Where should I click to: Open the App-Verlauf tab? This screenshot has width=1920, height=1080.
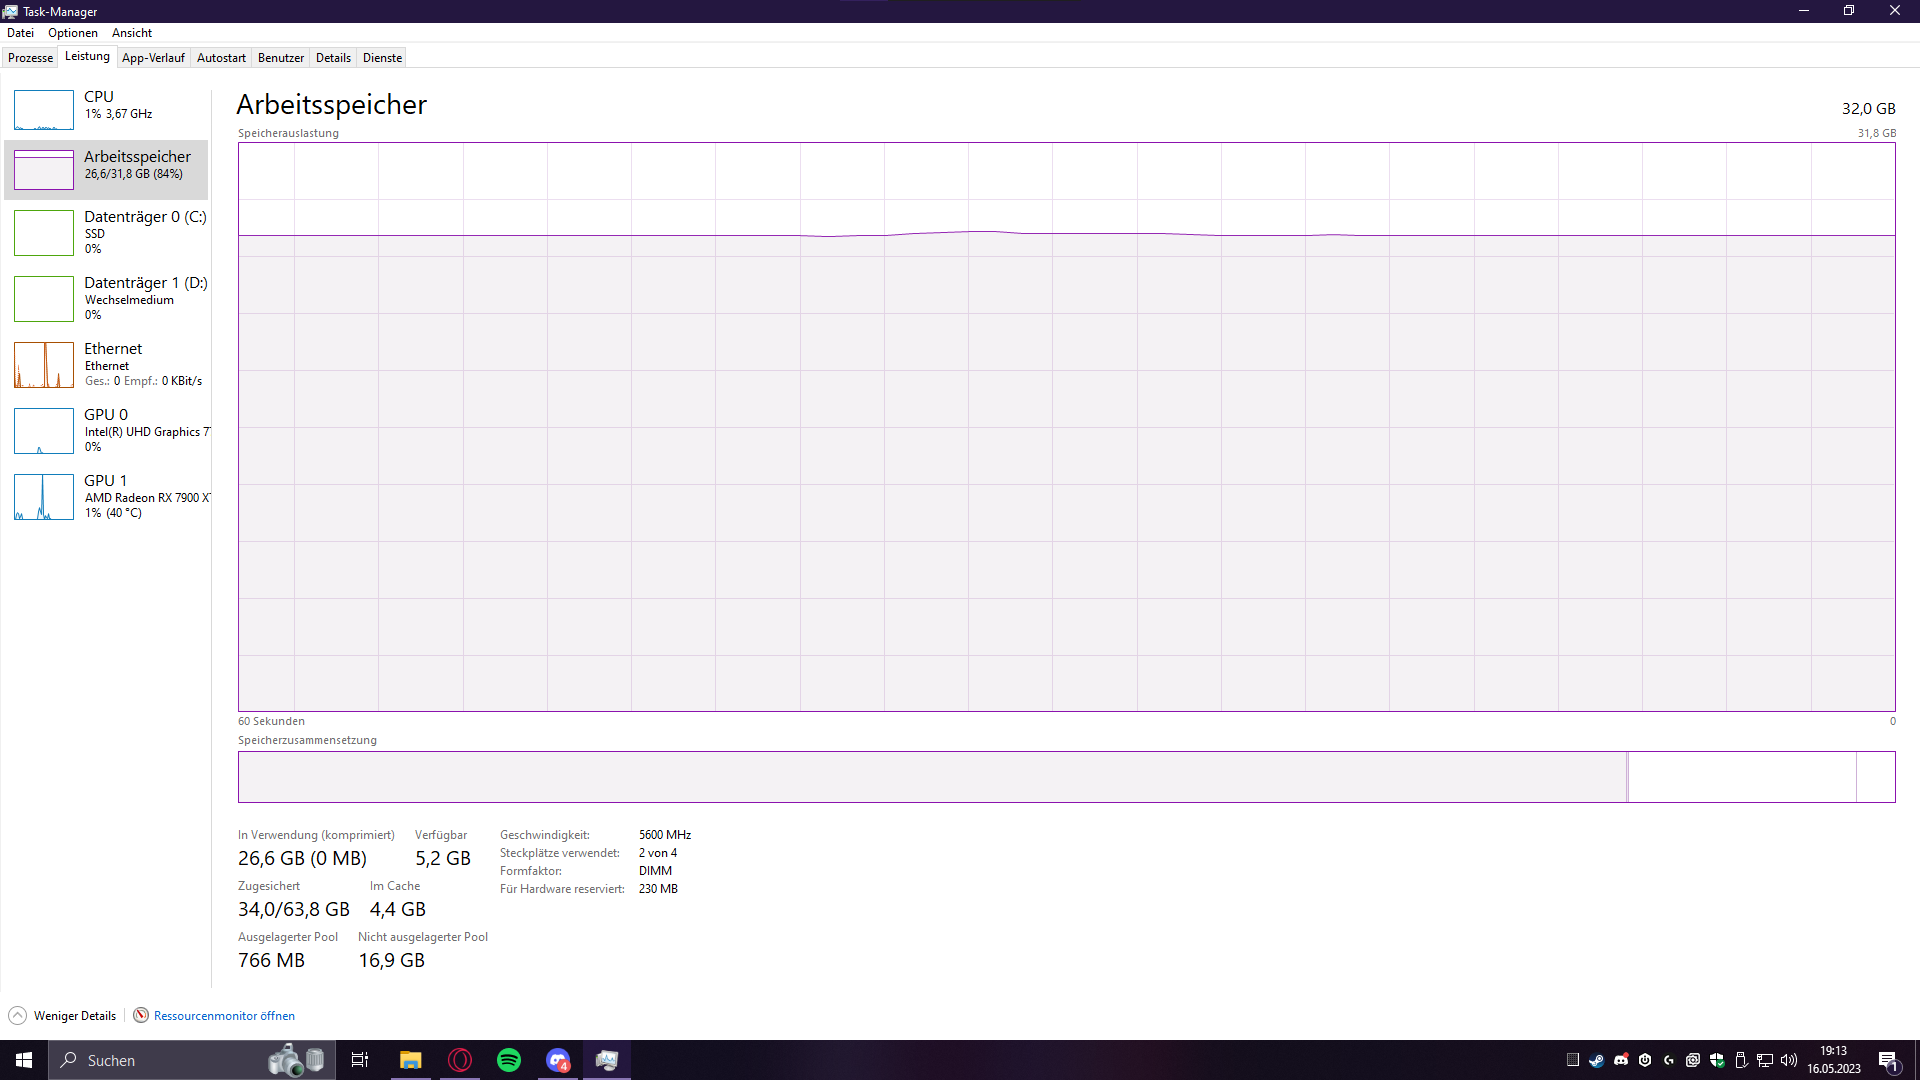tap(153, 58)
